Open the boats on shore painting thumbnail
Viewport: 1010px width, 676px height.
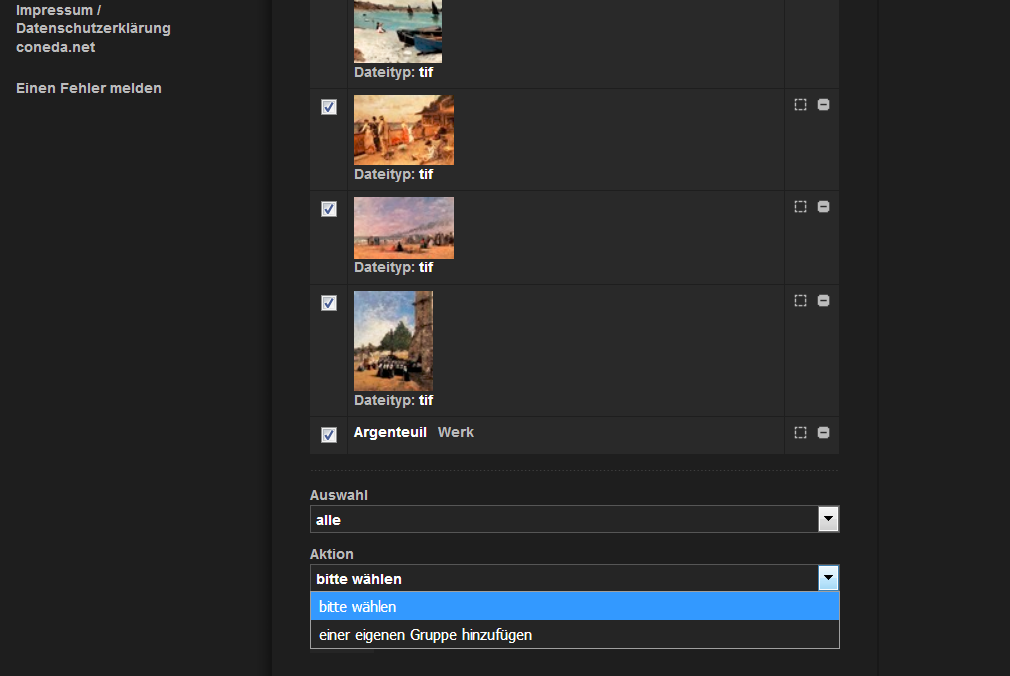(398, 31)
